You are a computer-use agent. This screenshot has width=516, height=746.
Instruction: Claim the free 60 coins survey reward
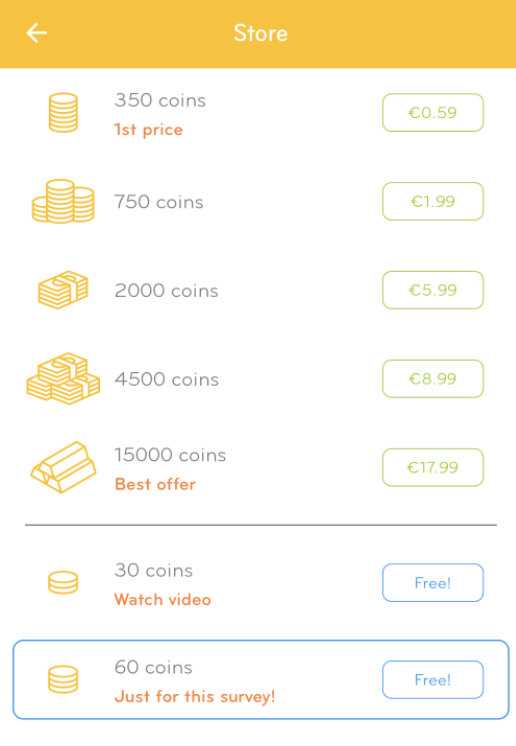click(433, 680)
